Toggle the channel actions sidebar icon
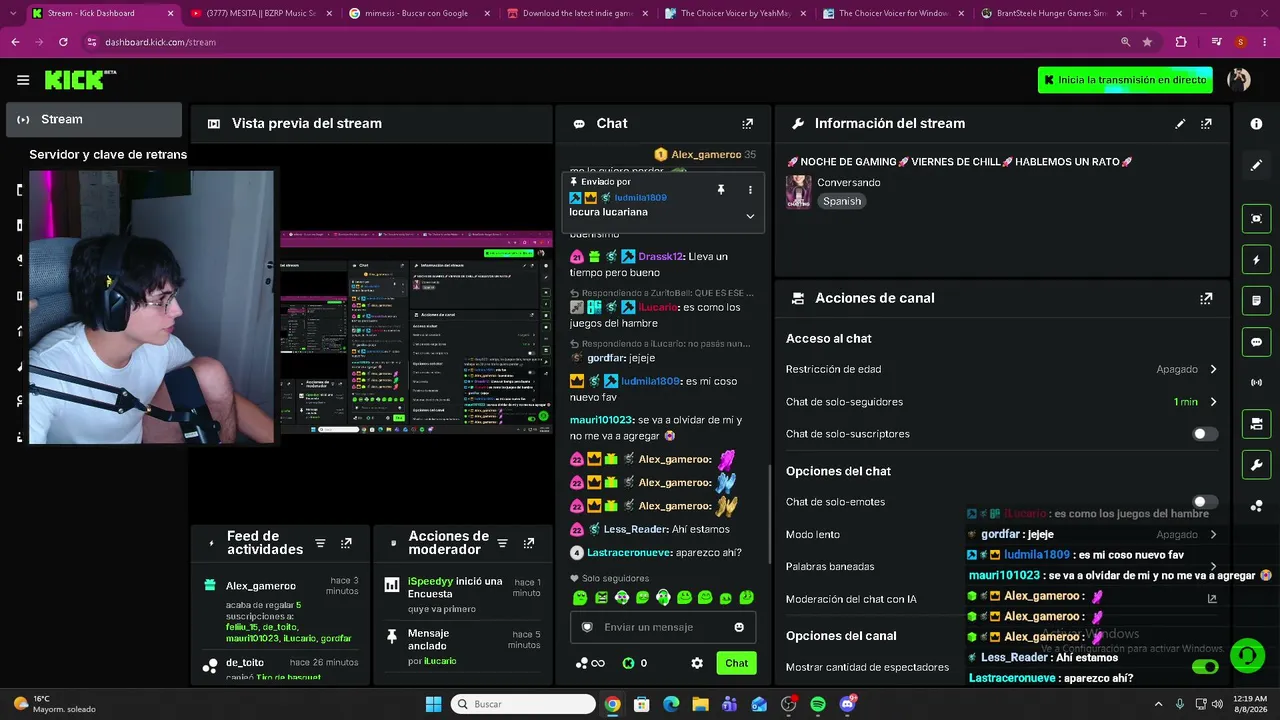The image size is (1280, 720). [x=1256, y=424]
